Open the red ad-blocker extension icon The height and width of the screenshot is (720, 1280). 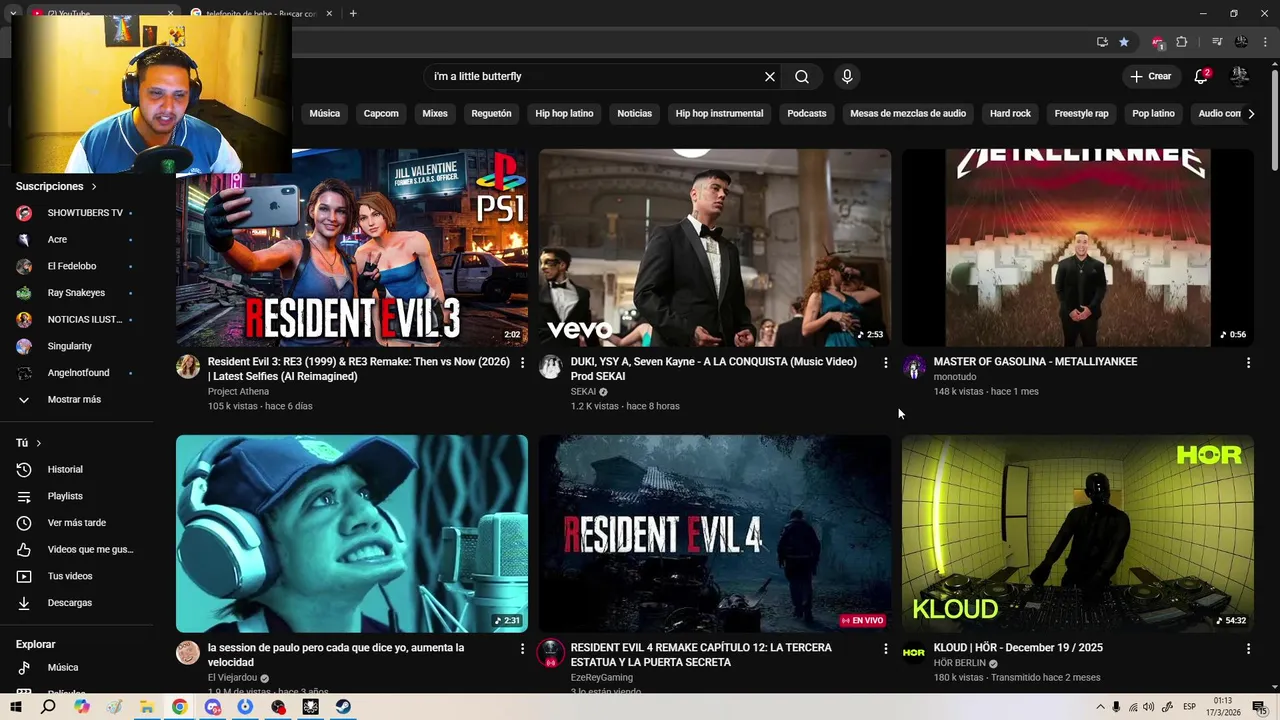[1158, 42]
